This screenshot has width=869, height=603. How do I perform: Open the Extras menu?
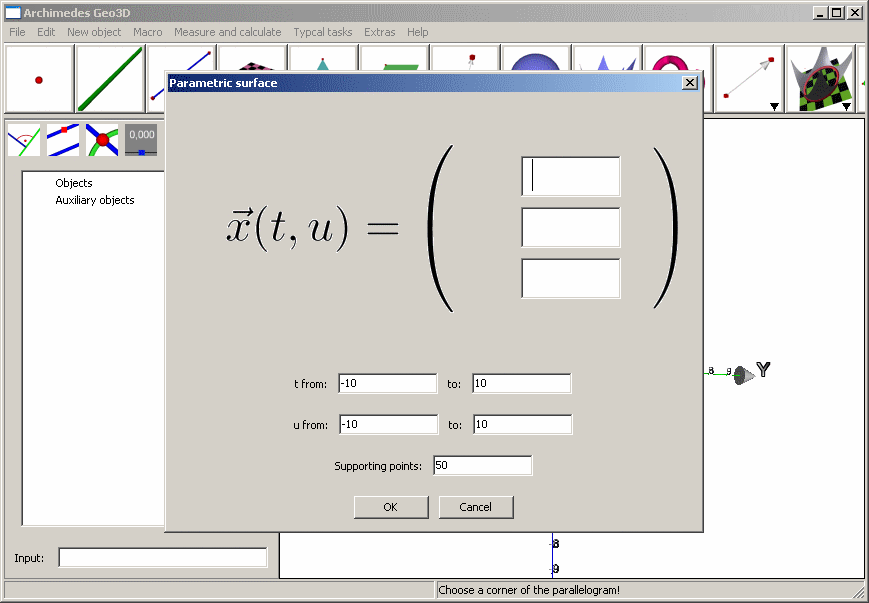click(x=379, y=32)
